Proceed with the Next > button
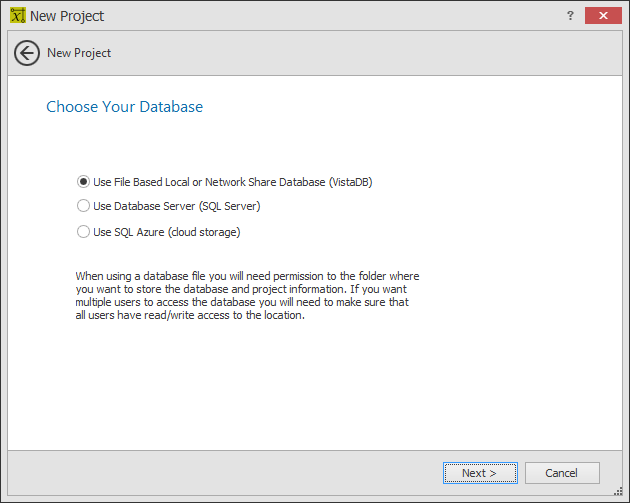Screen dimensions: 630x503 (480, 473)
